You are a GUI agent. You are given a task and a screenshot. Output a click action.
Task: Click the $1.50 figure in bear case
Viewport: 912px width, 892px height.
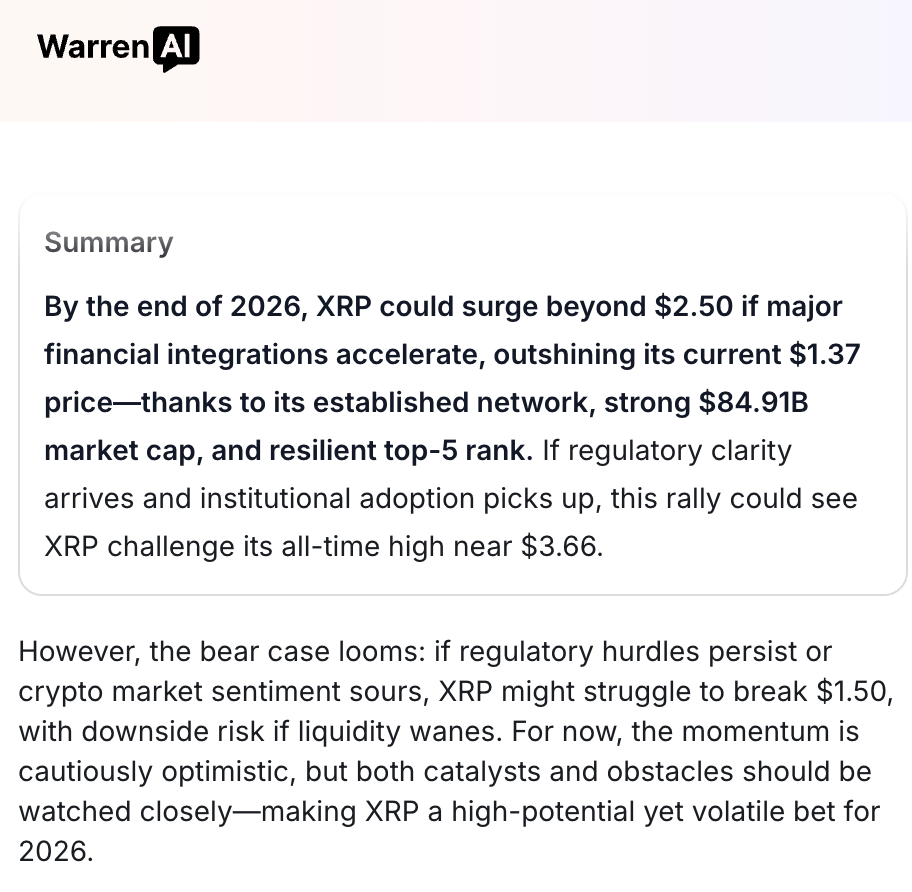854,691
